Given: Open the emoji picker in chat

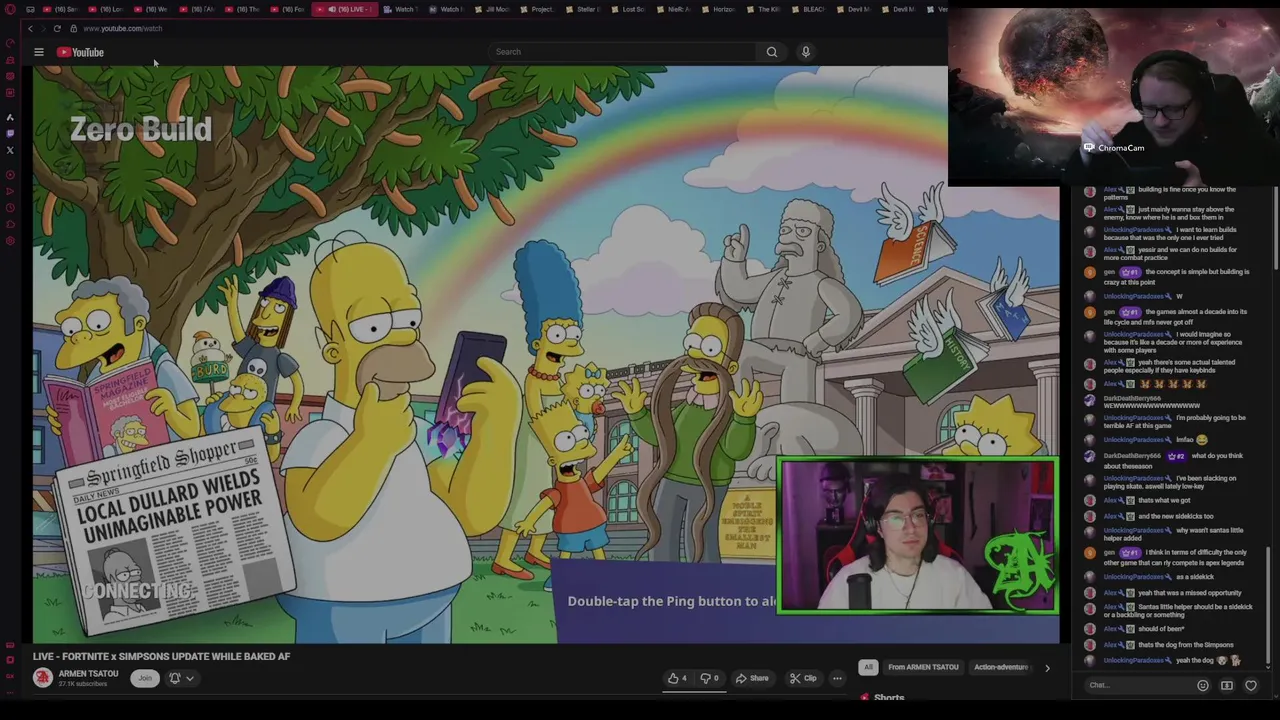Looking at the screenshot, I should click(1203, 686).
